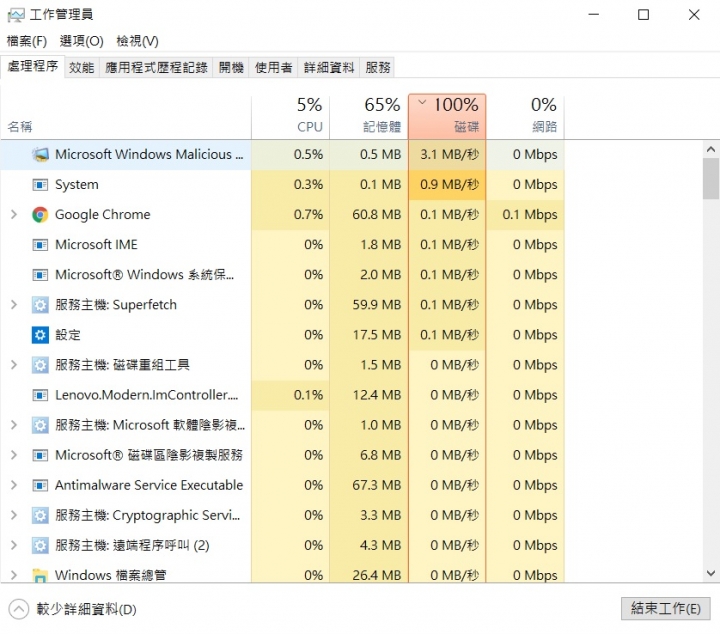Click the scrollbar down arrow
Viewport: 720px width, 634px height.
(711, 573)
